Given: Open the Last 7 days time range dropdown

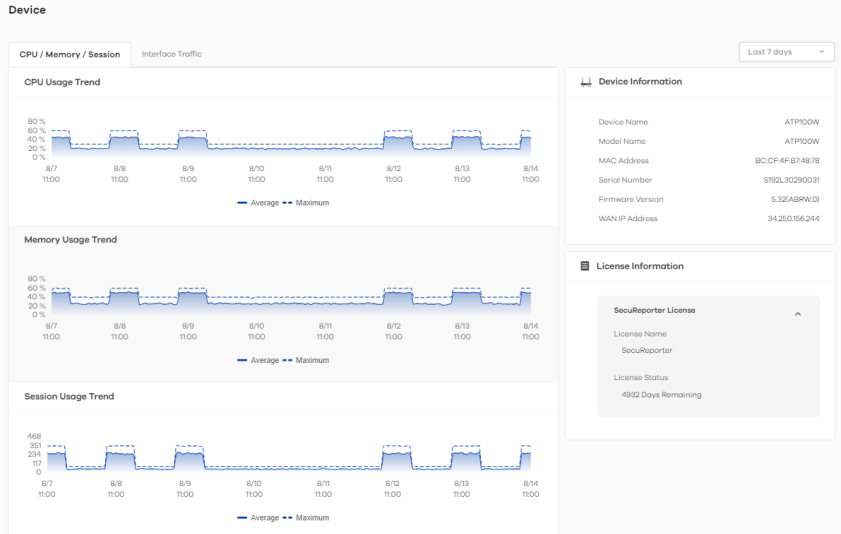Looking at the screenshot, I should coord(785,52).
